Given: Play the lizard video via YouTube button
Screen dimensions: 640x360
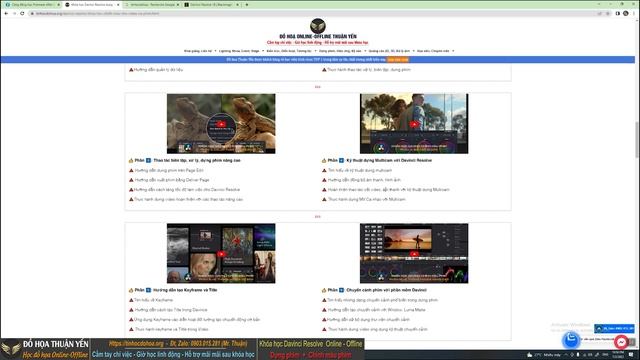Looking at the screenshot, I should tap(221, 124).
